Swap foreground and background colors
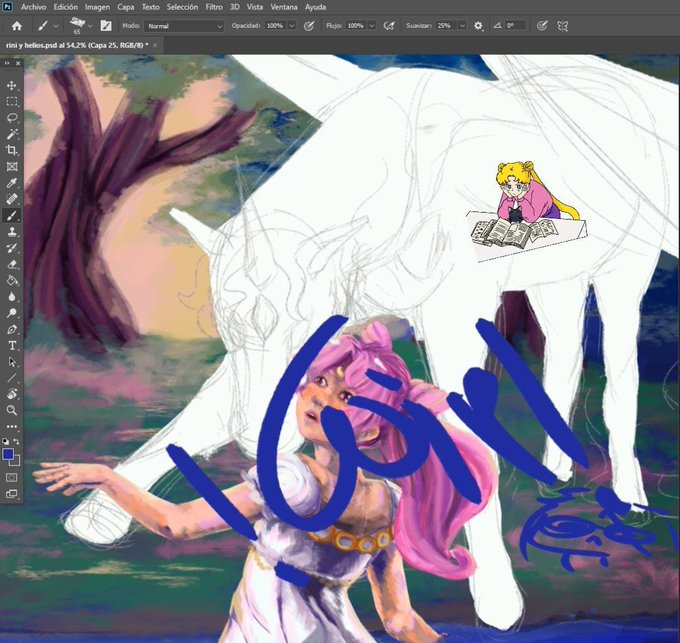This screenshot has height=643, width=680. [16, 441]
